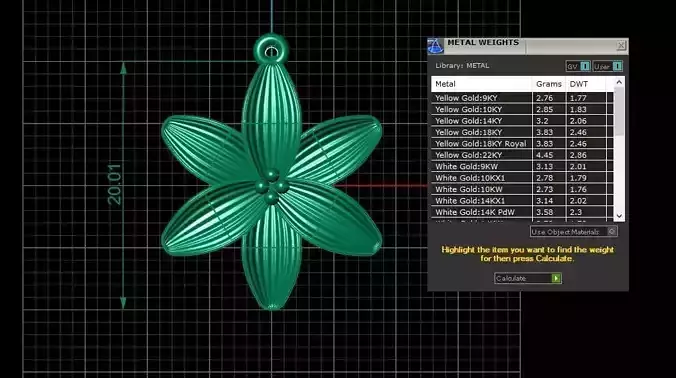Select the White Gold:14KX1 row

pos(522,201)
